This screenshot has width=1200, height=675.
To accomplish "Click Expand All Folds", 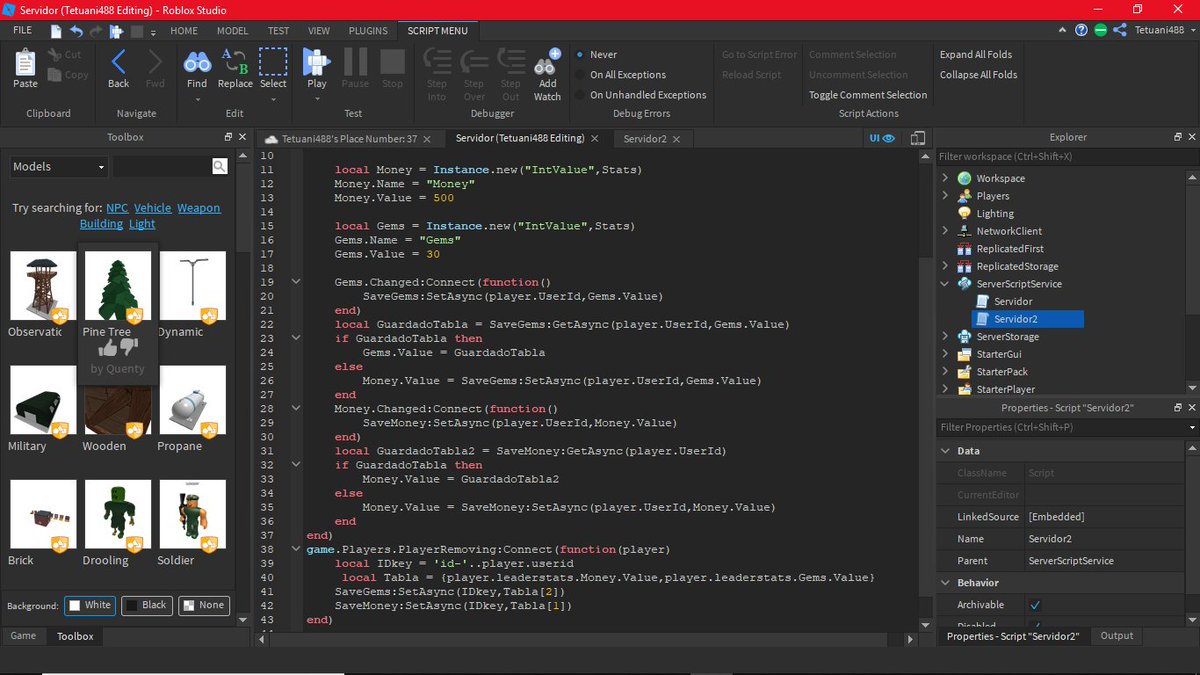I will click(976, 55).
